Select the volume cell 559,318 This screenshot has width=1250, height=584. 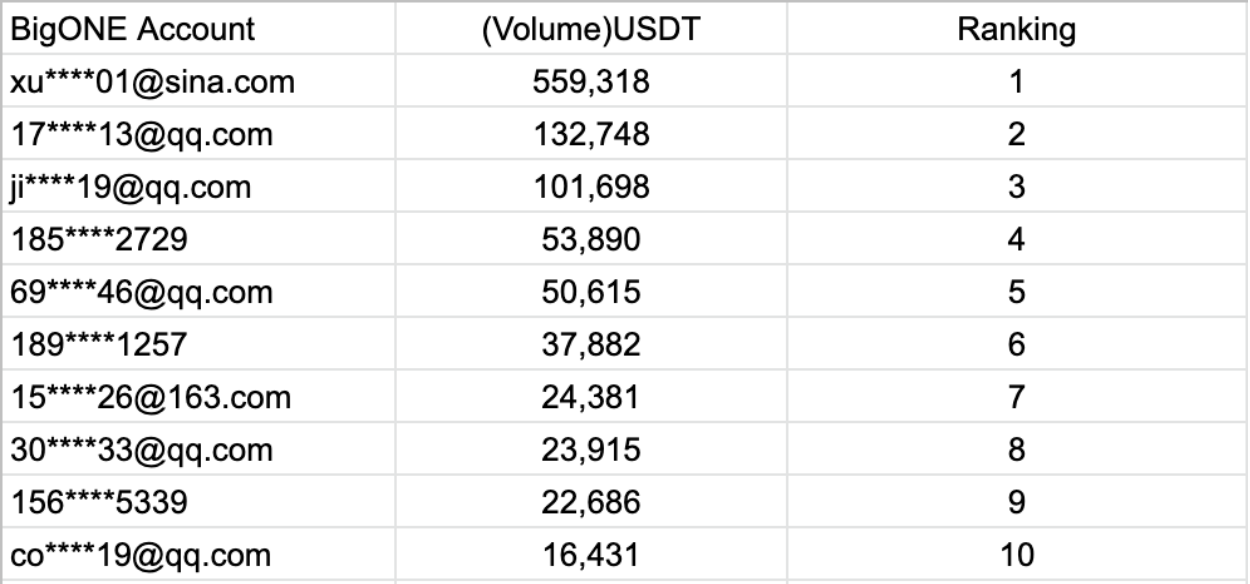pos(591,81)
